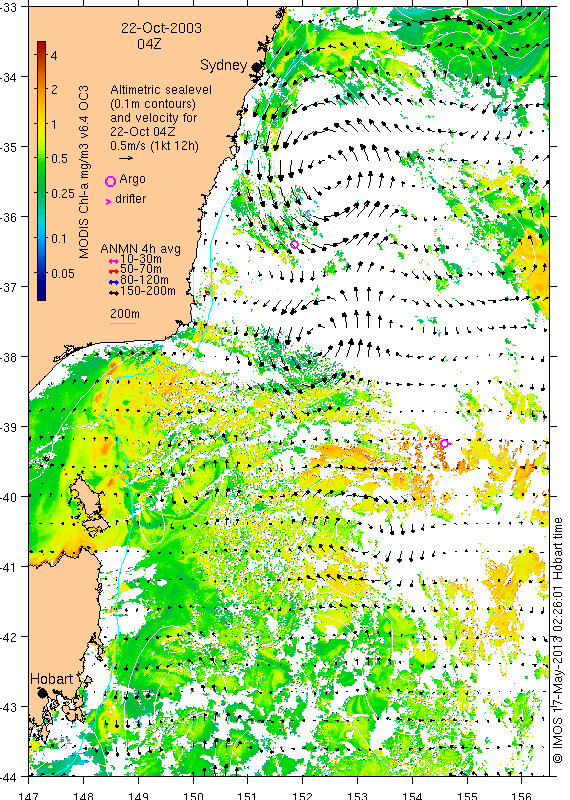Click the 'ANMN 4h avg' heading
This screenshot has width=570, height=800.
[x=140, y=249]
